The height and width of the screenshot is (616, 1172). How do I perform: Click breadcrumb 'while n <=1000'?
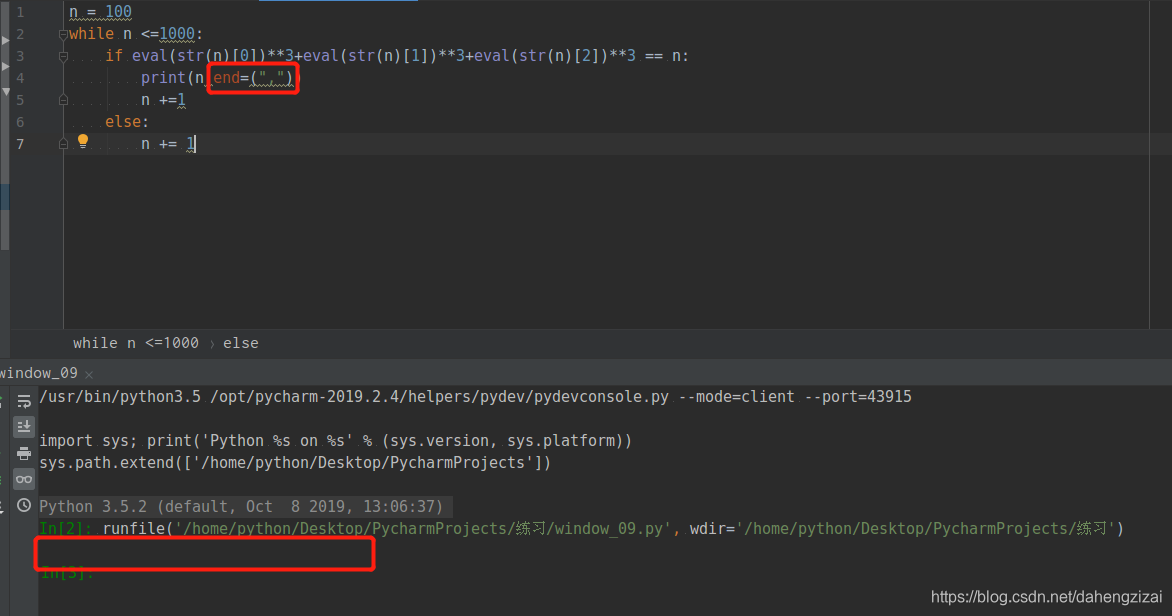(136, 343)
